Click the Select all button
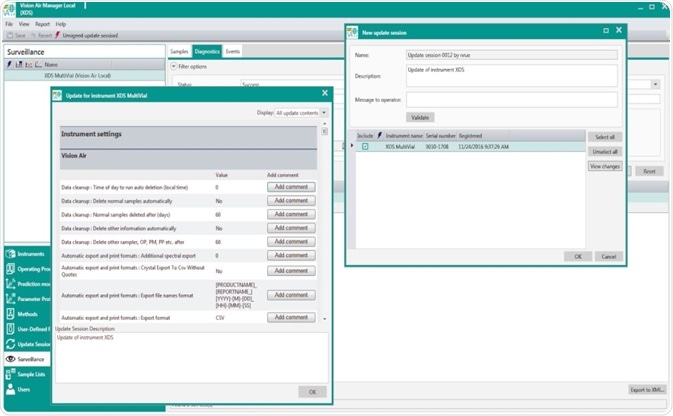673x416 pixels. pyautogui.click(x=605, y=137)
